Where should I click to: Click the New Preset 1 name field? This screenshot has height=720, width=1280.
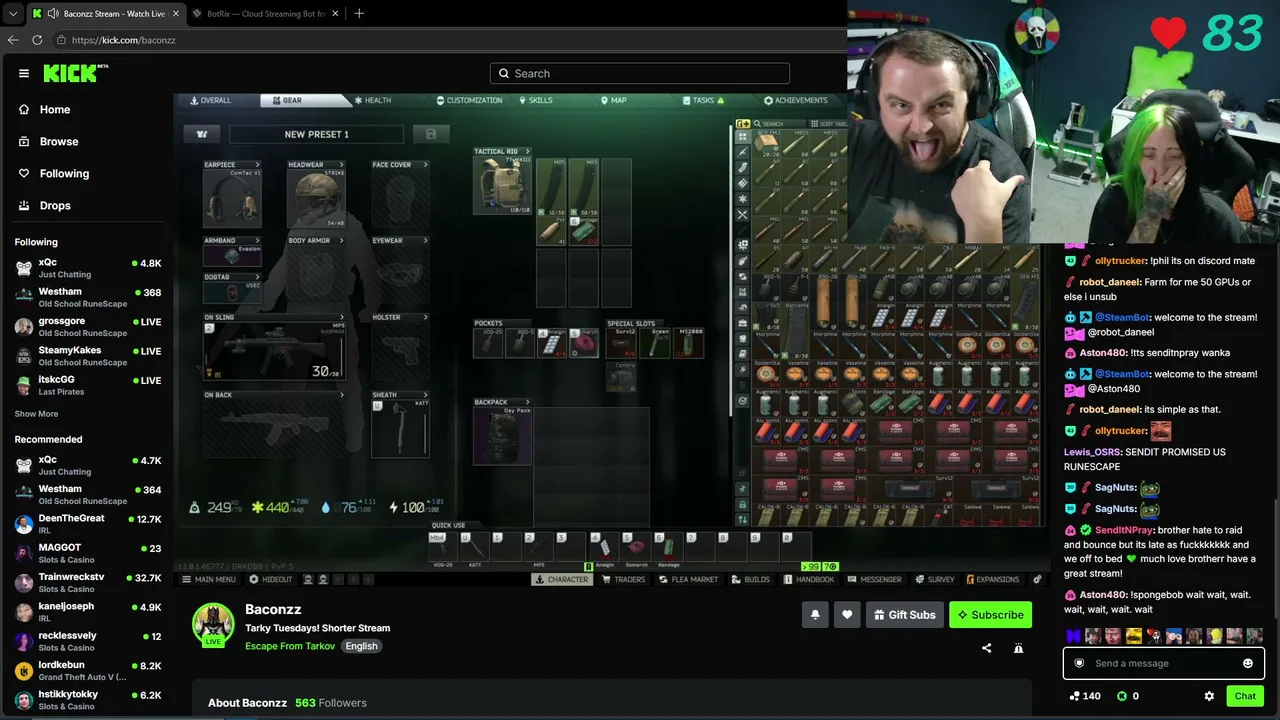click(316, 134)
